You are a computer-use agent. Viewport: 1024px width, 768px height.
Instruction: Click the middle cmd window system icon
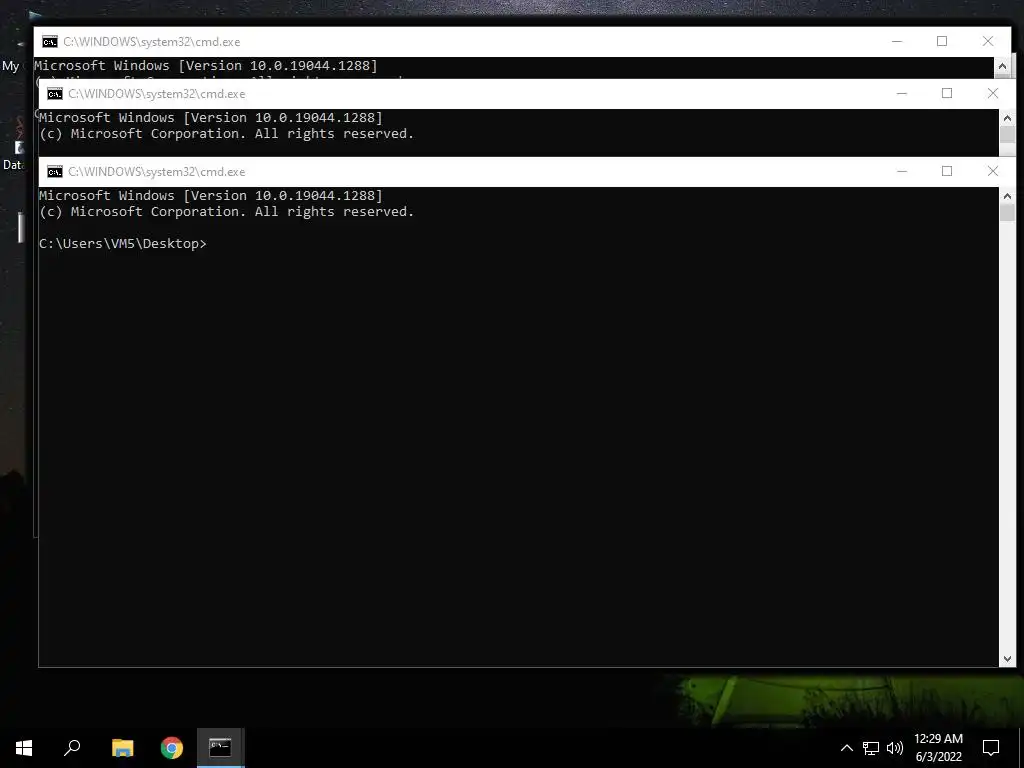[55, 94]
